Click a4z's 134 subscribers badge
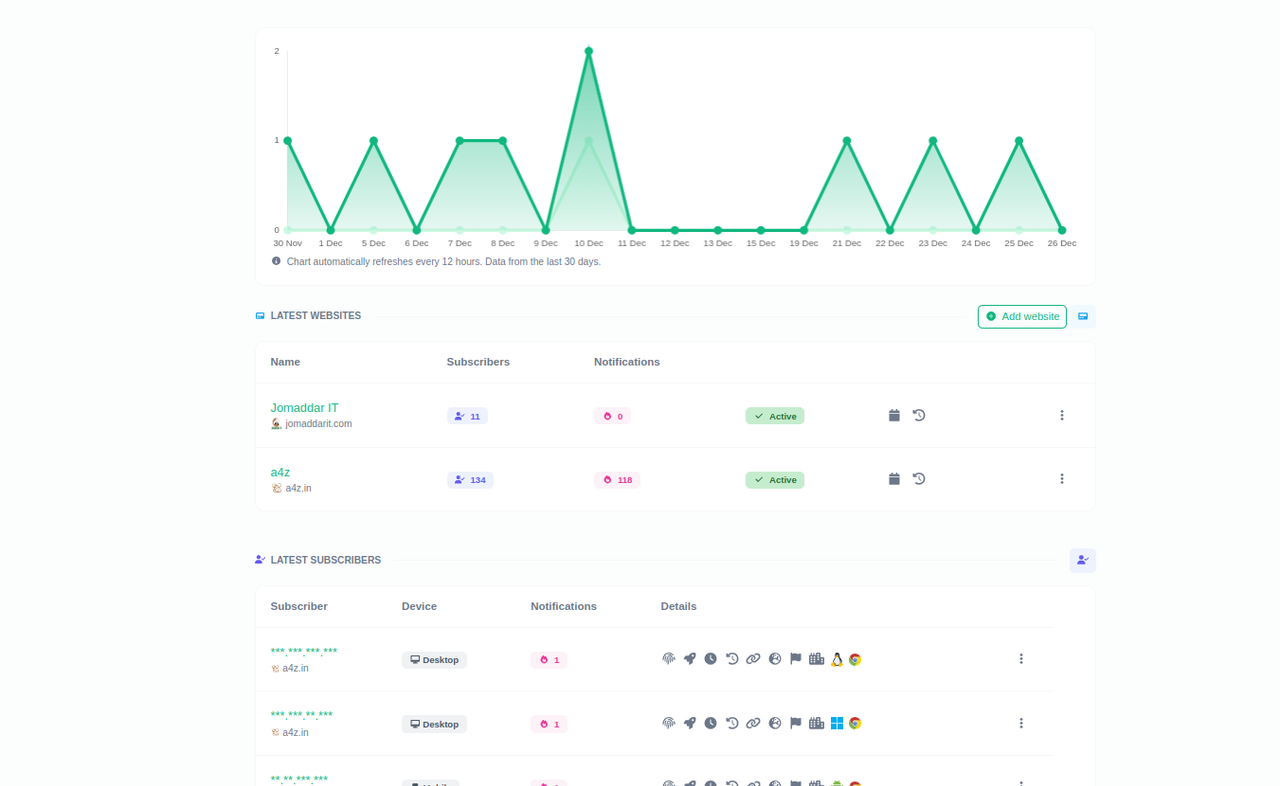The image size is (1280, 786). [x=470, y=480]
